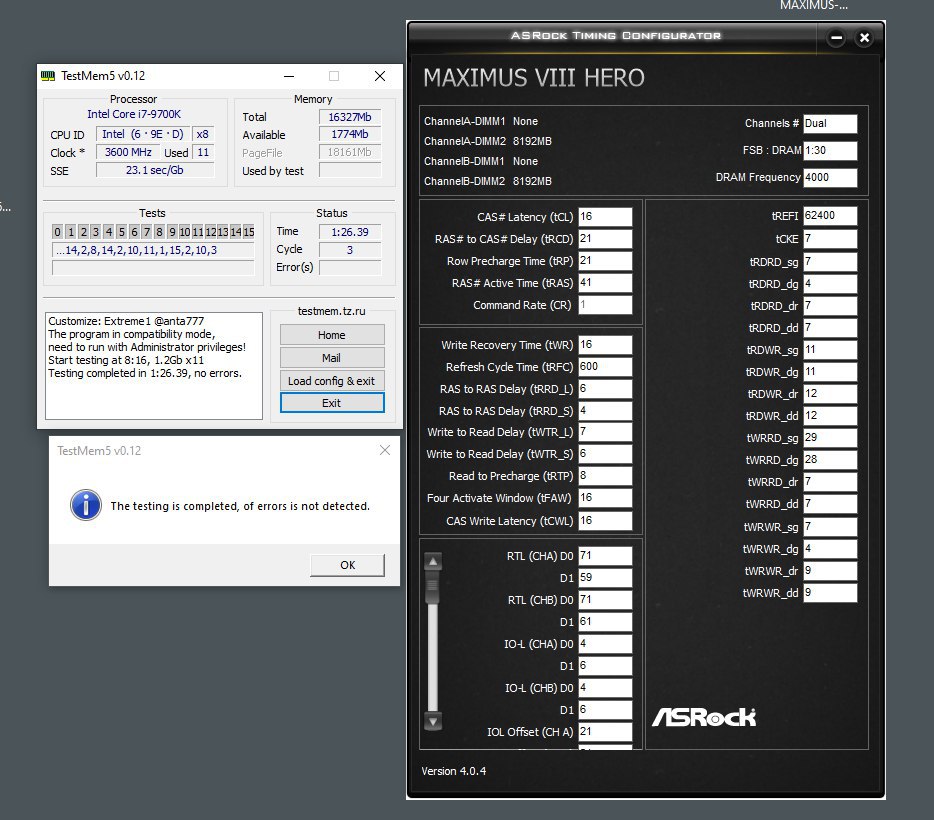Minimize the TestMem5 main window
Viewport: 934px width, 820px height.
click(289, 76)
